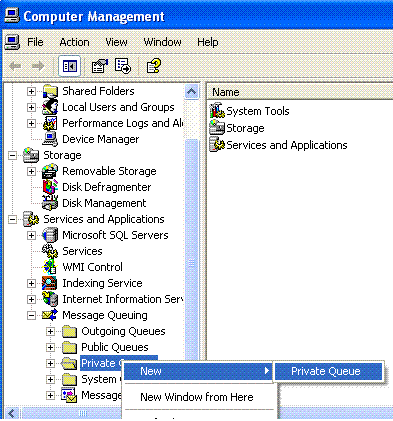Click the Services and Applications tree icon
The height and width of the screenshot is (421, 393).
coord(31,219)
